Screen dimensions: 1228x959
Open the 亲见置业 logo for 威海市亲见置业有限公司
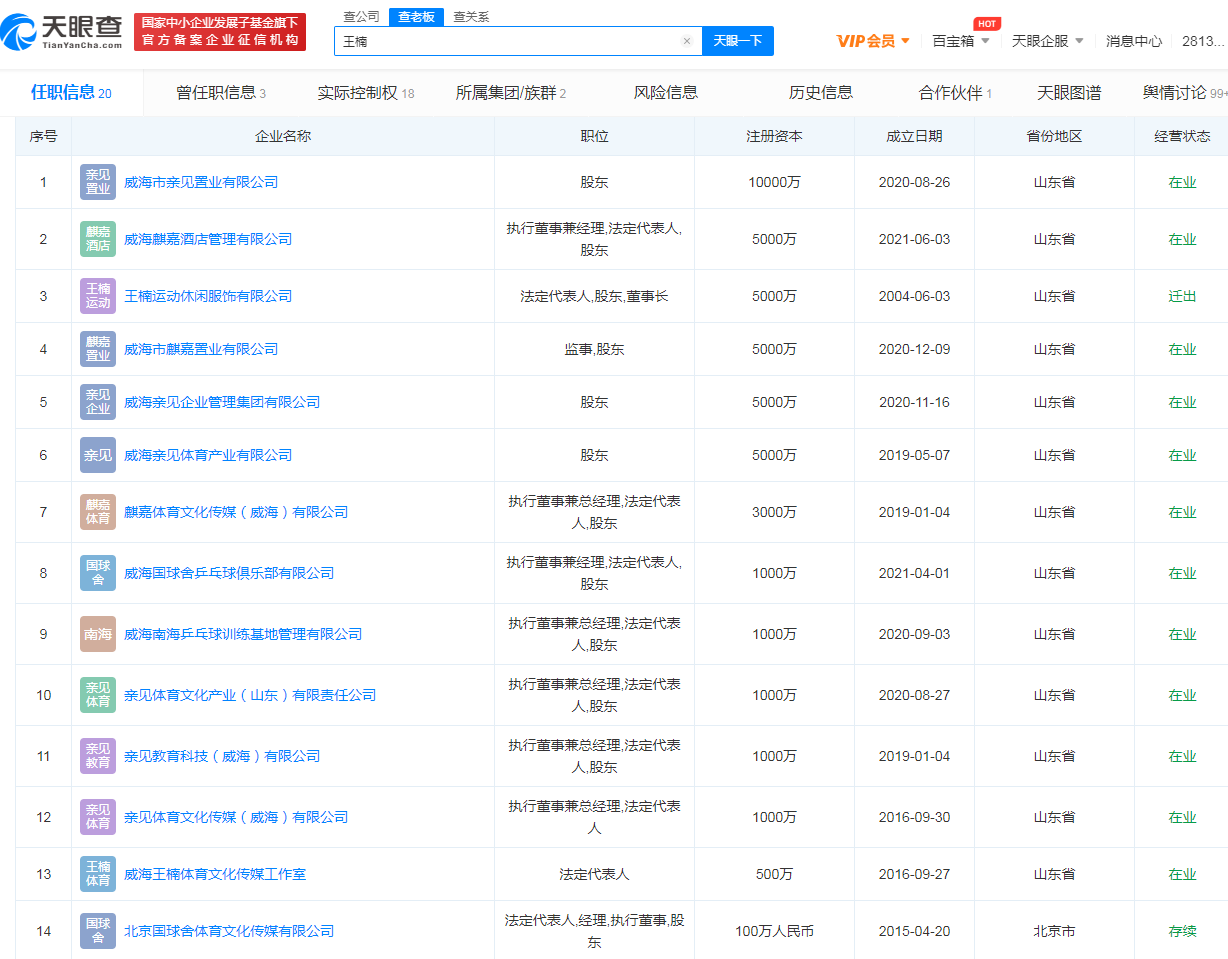point(98,182)
